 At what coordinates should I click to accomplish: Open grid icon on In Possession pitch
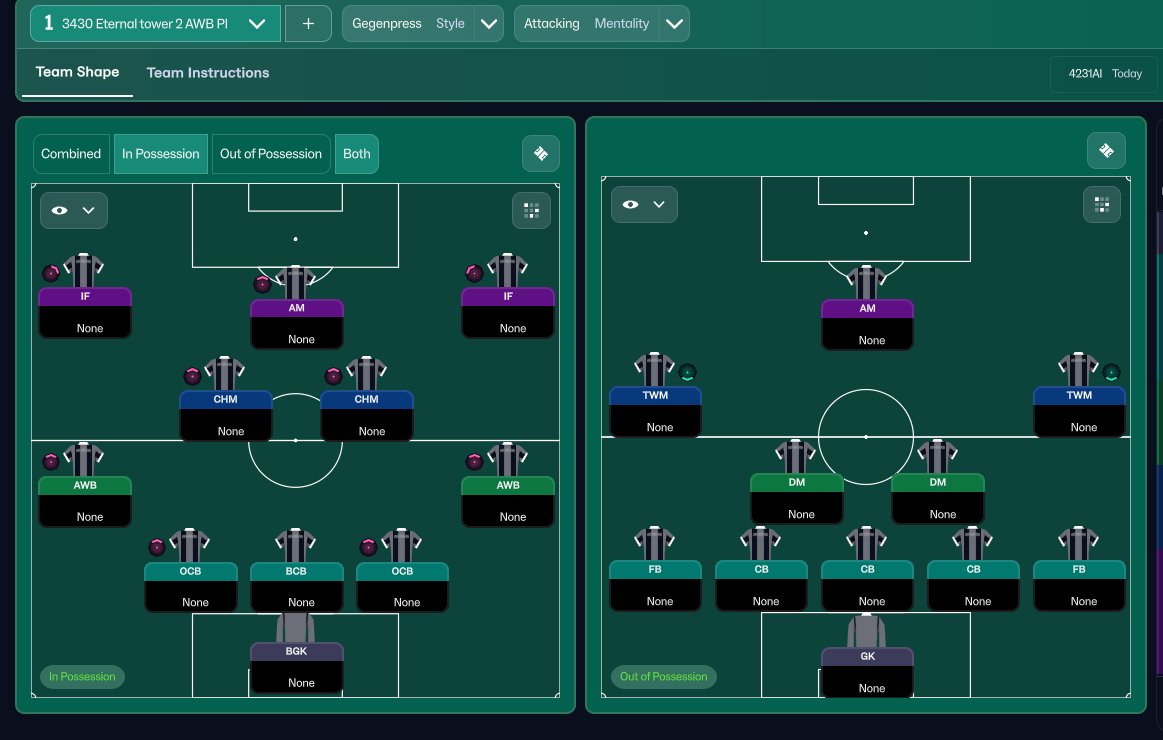pyautogui.click(x=531, y=211)
